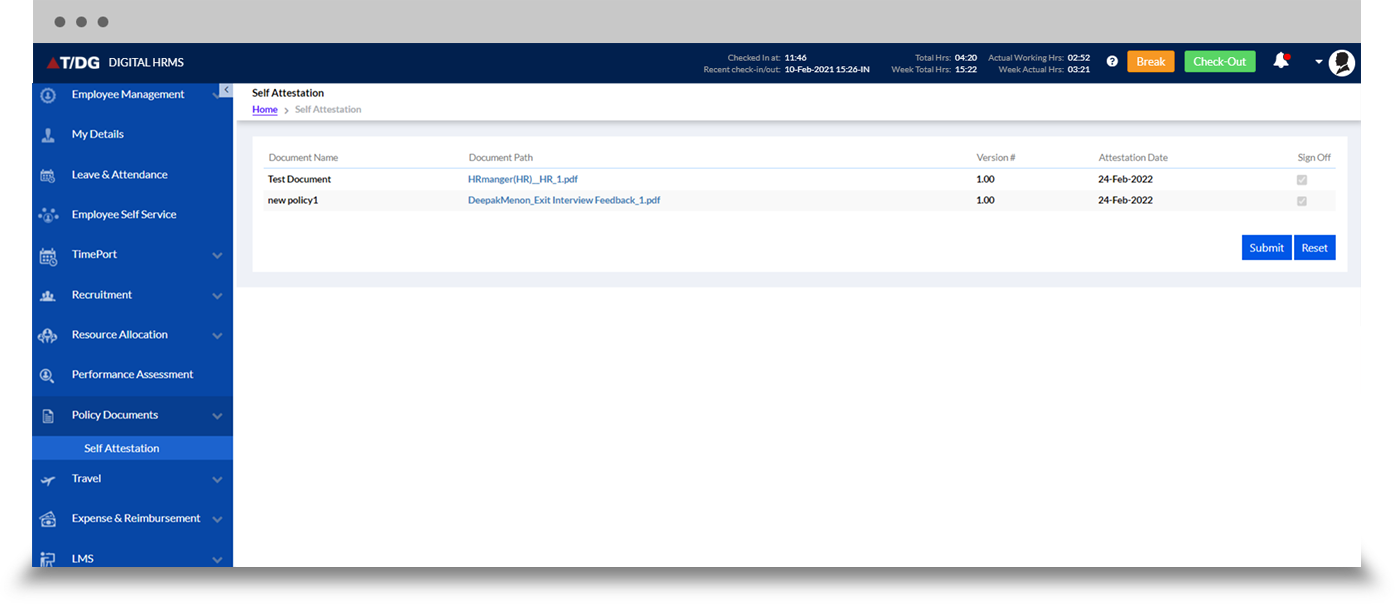Click the Attestation Date column header

coord(1133,158)
